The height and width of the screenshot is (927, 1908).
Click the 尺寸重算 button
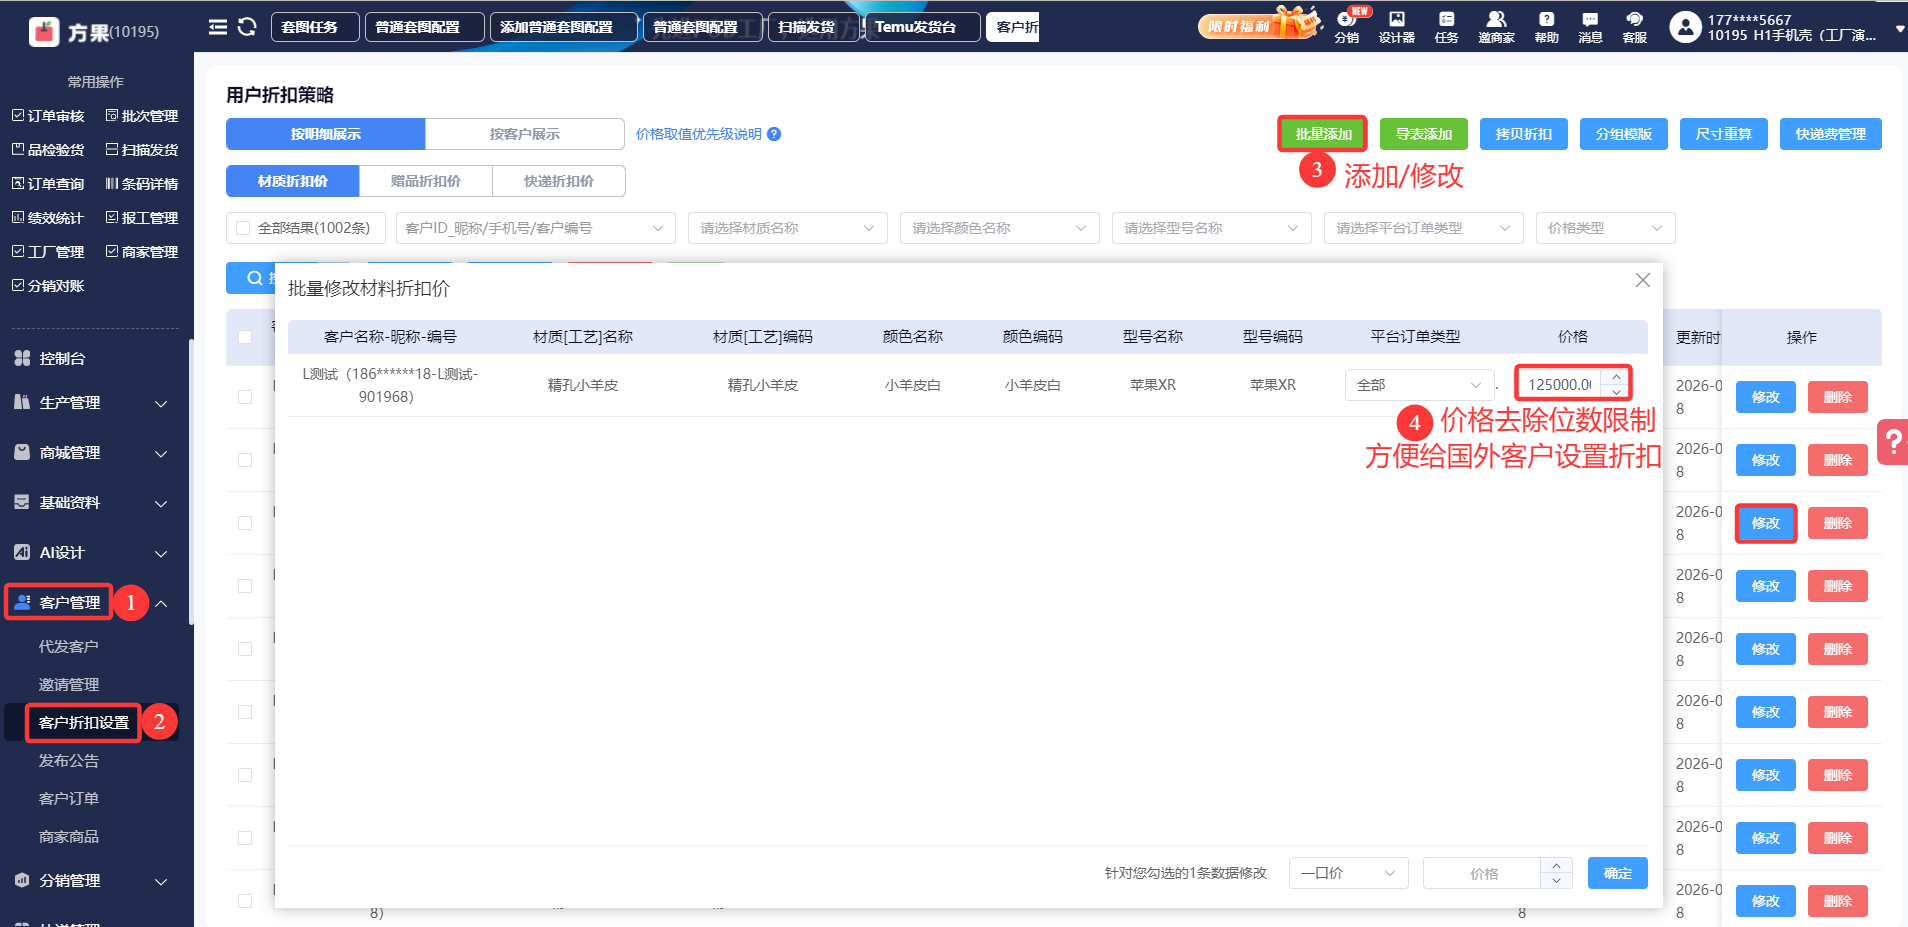coord(1724,134)
